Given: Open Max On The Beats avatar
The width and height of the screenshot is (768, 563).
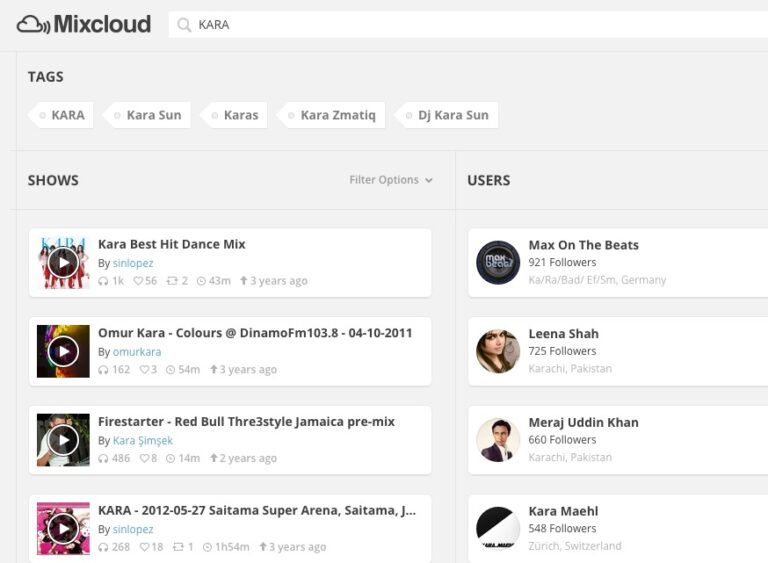Looking at the screenshot, I should click(x=498, y=263).
